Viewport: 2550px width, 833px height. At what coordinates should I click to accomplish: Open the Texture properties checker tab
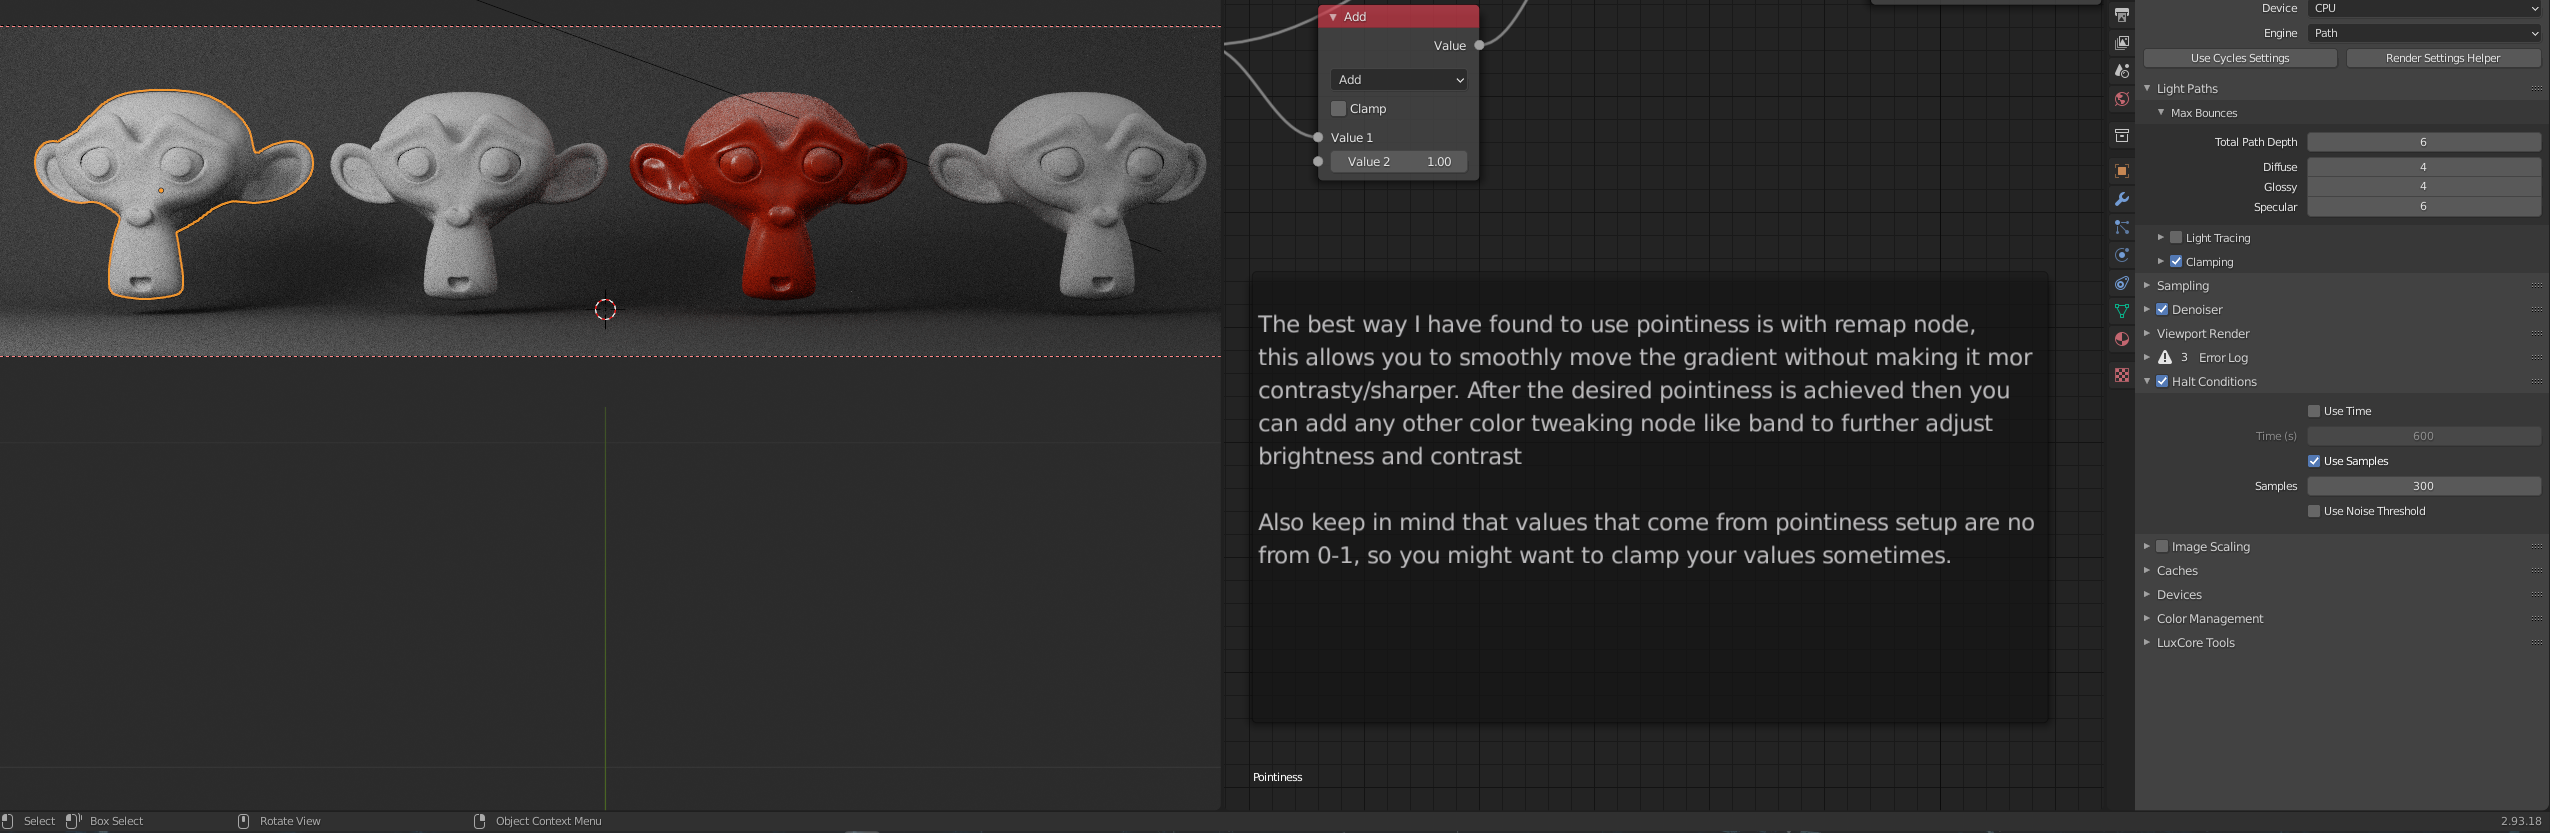pos(2121,375)
